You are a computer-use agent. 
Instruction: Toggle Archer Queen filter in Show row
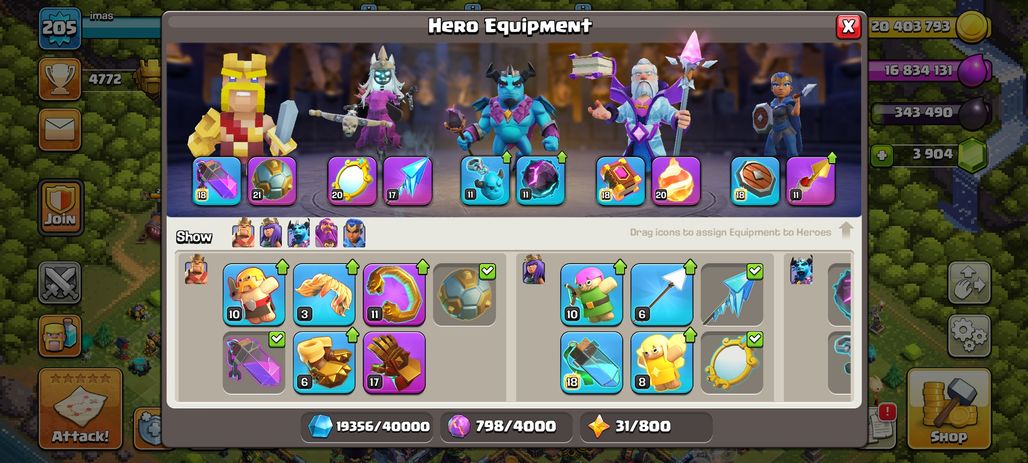pos(271,233)
